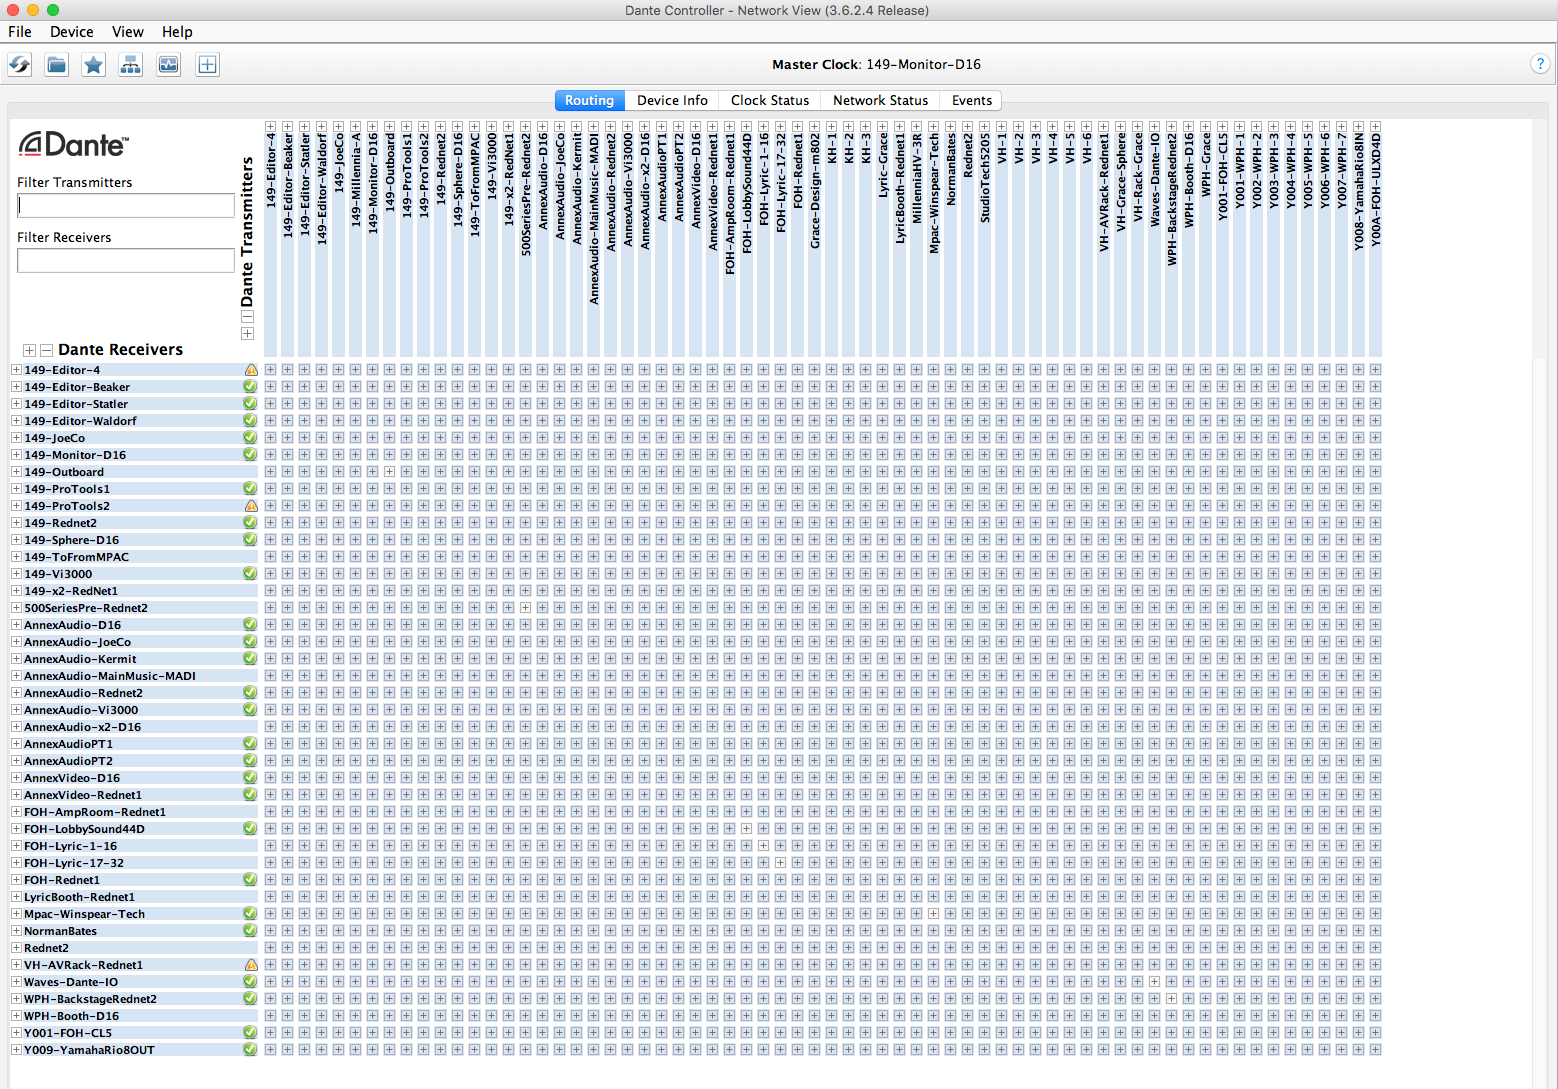The image size is (1558, 1089).
Task: Open the View menu
Action: [127, 32]
